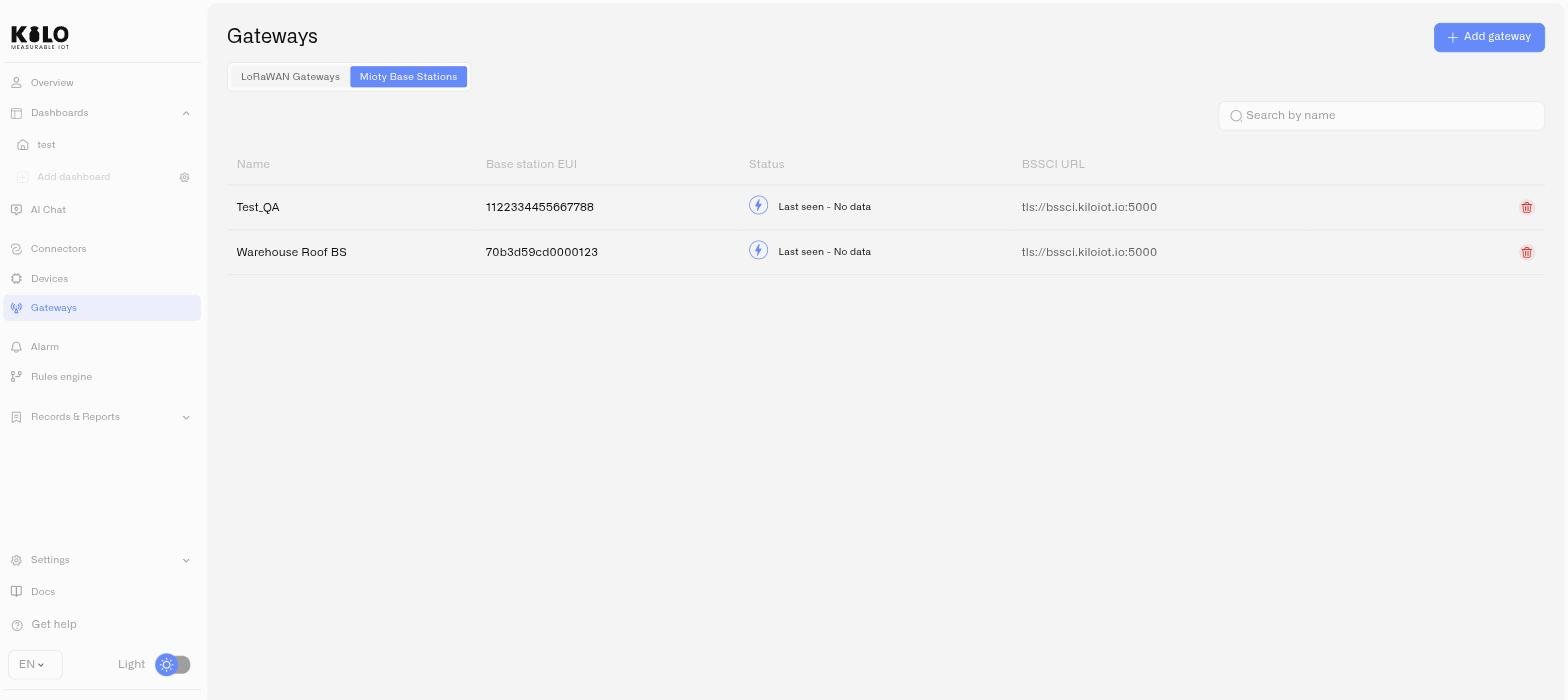
Task: Click the Status column header
Action: click(766, 164)
